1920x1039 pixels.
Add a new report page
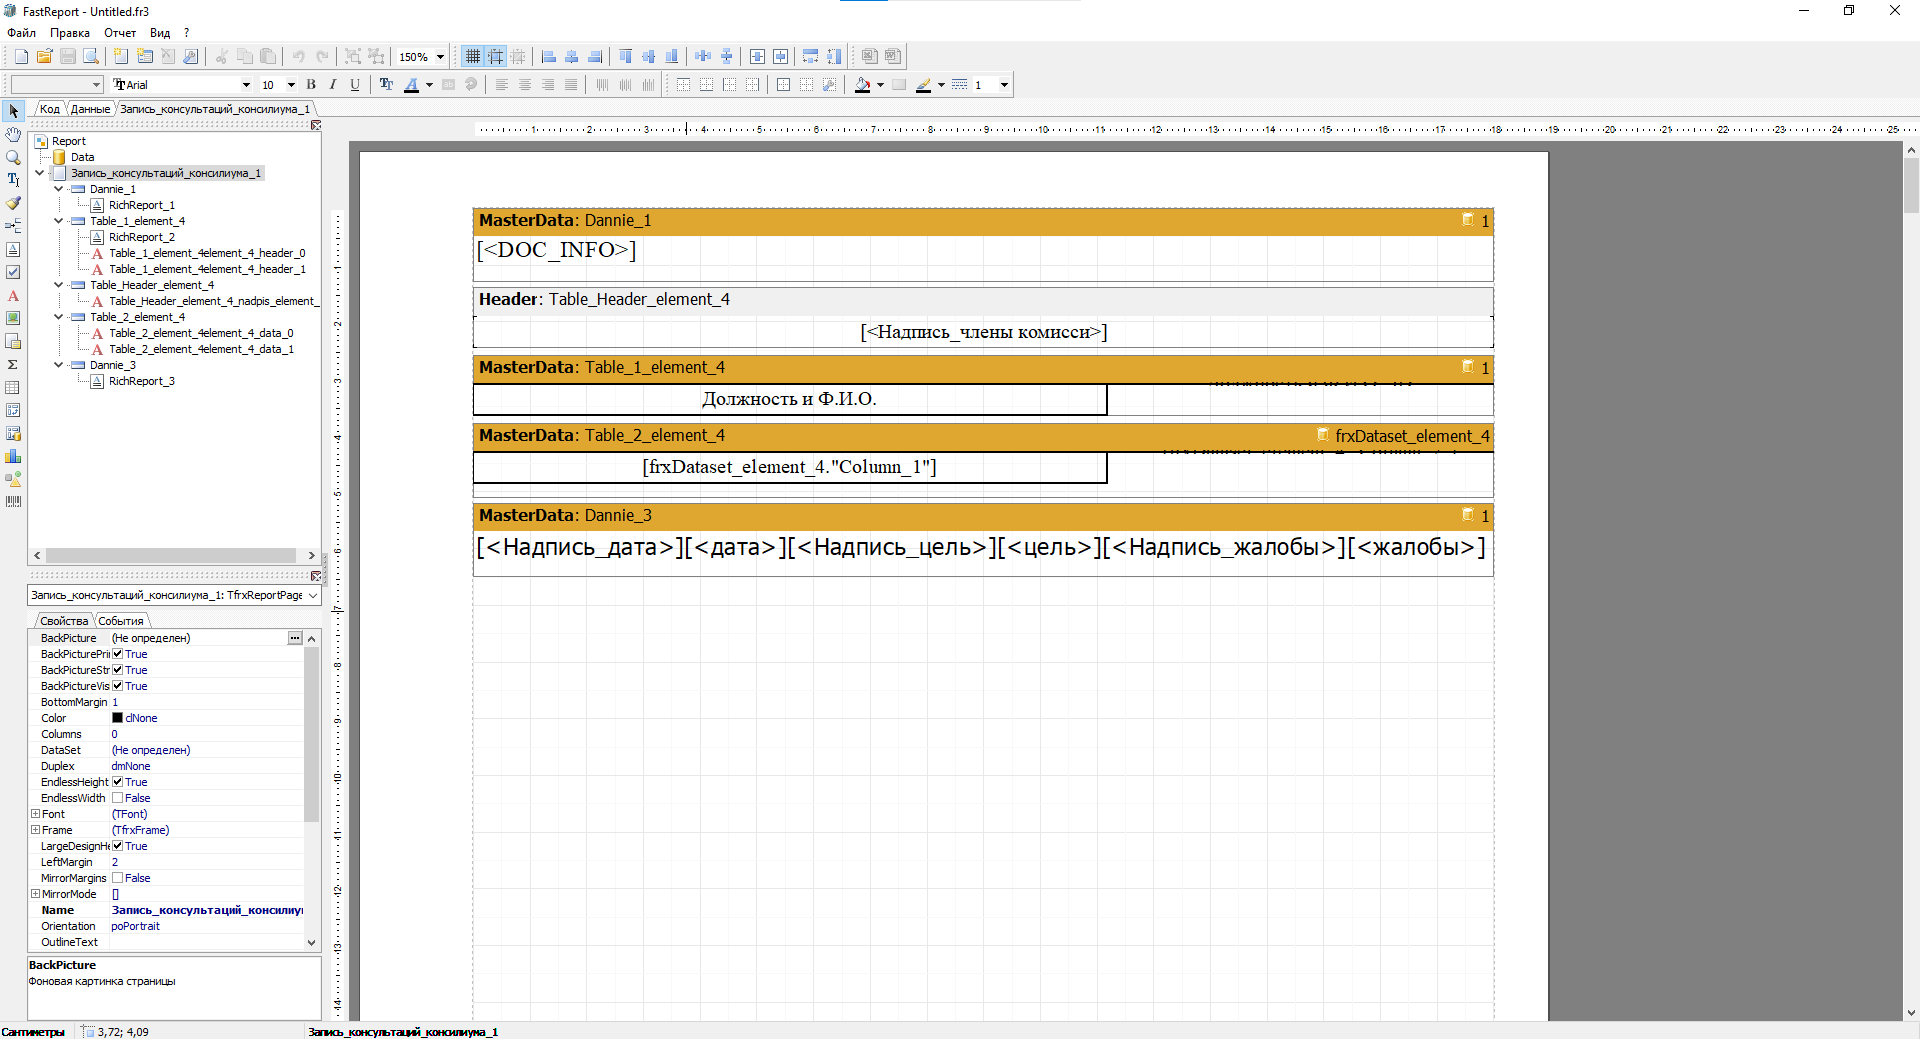click(x=121, y=57)
